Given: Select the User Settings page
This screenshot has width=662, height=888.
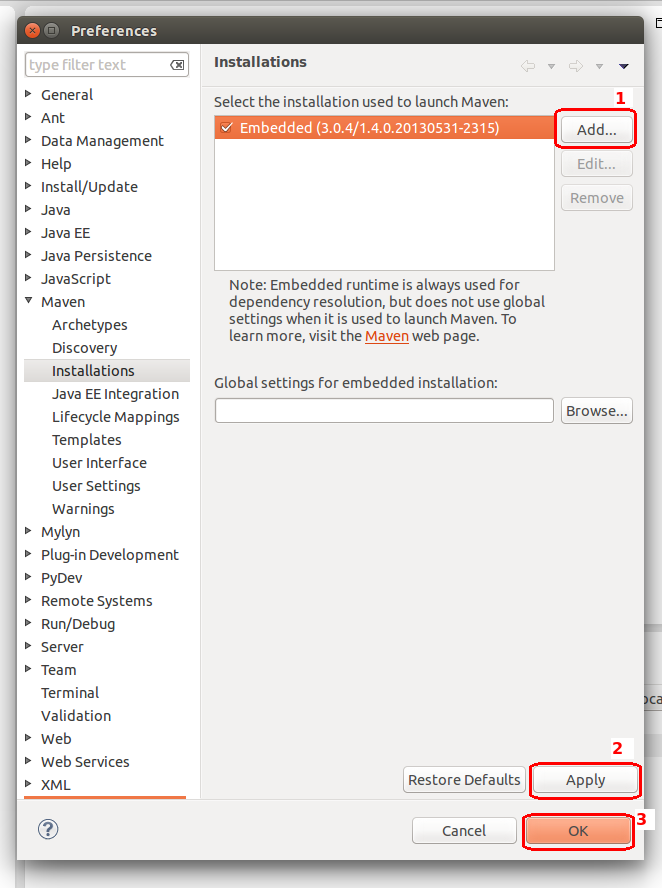Looking at the screenshot, I should pyautogui.click(x=96, y=486).
